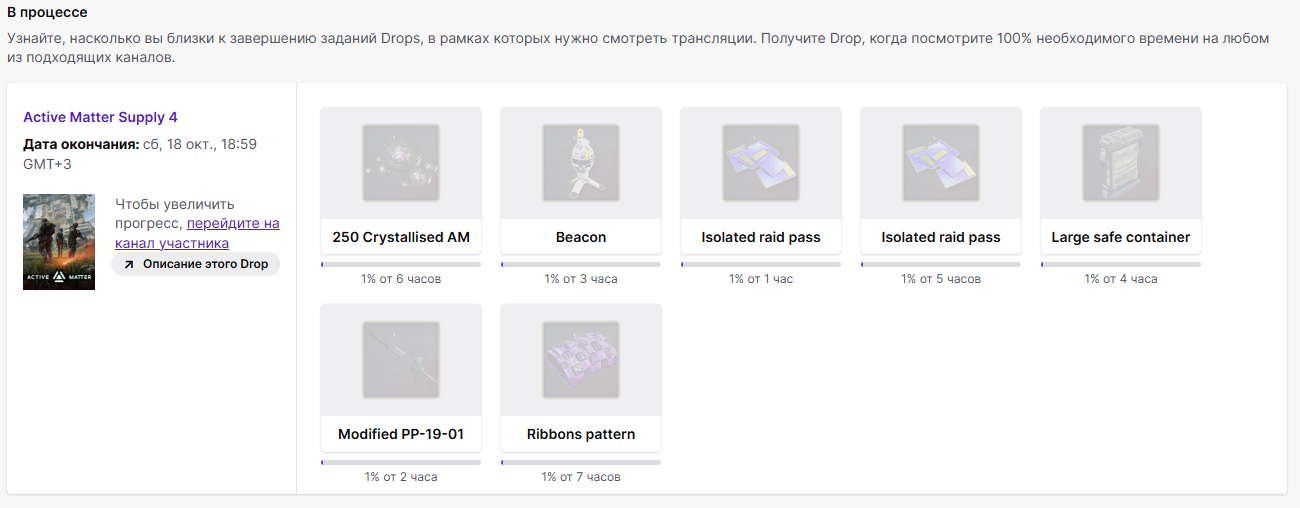Open the Active Matter Supply 4 campaign link
The image size is (1300, 508).
[100, 117]
